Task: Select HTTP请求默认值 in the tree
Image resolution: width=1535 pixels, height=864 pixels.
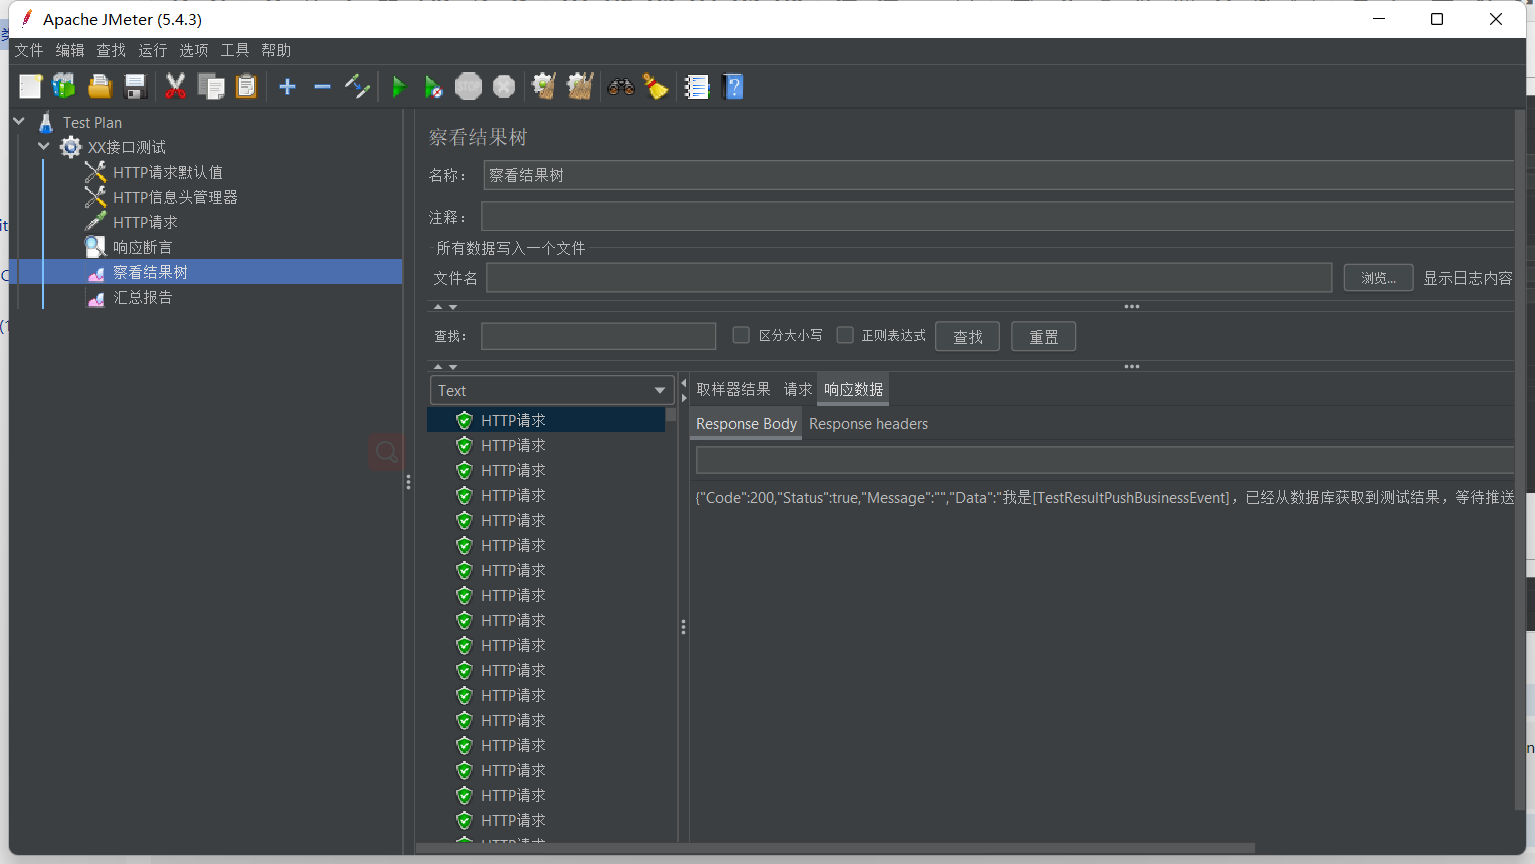Action: (x=167, y=172)
